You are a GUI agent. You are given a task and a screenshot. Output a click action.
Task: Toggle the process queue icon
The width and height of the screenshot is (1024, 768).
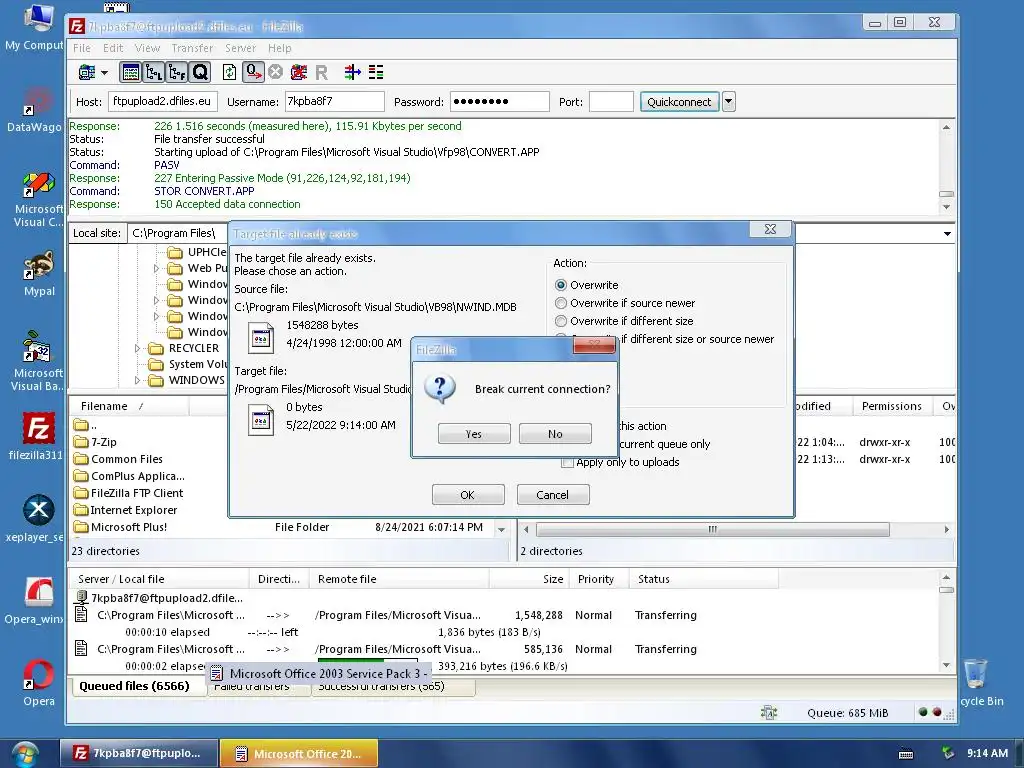tap(253, 72)
